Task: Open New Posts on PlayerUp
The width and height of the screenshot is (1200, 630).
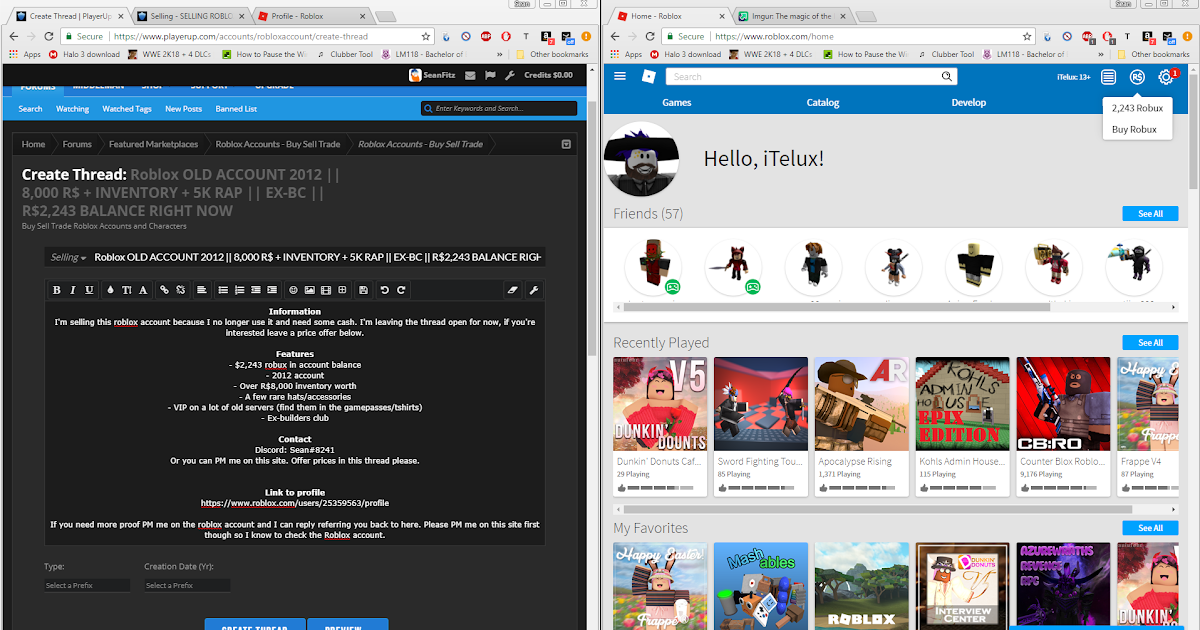Action: point(183,109)
